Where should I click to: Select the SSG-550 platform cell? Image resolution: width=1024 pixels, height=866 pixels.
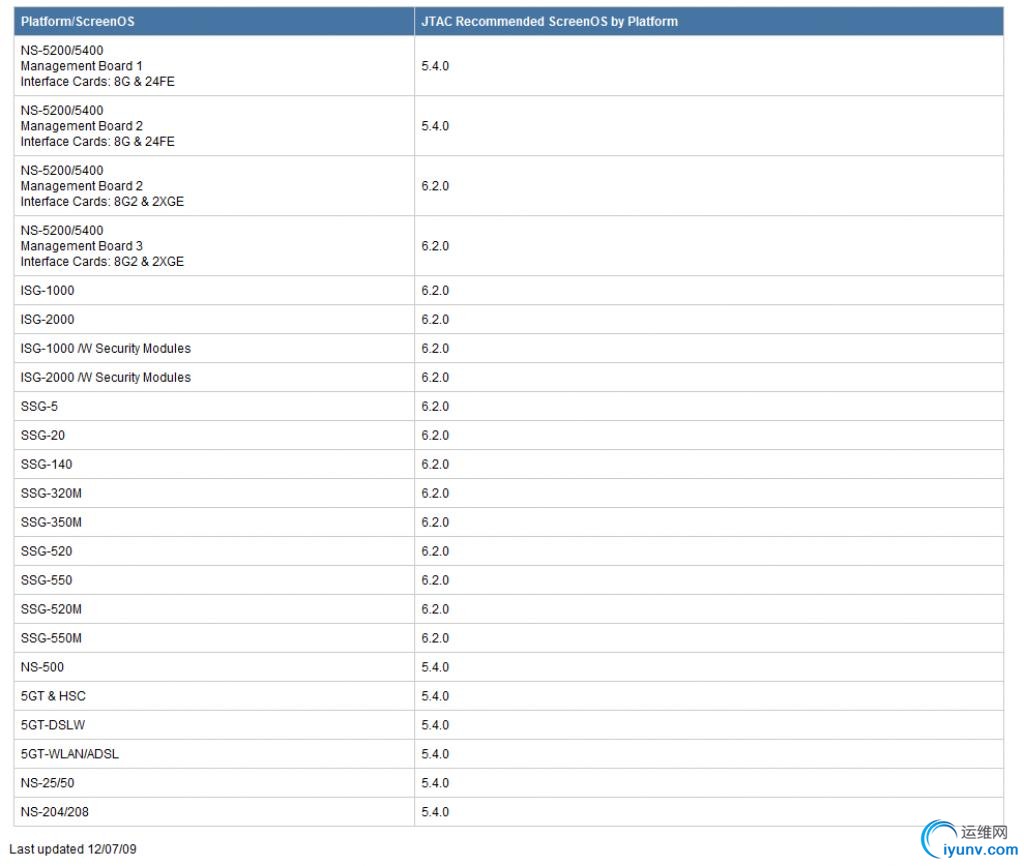tap(214, 580)
